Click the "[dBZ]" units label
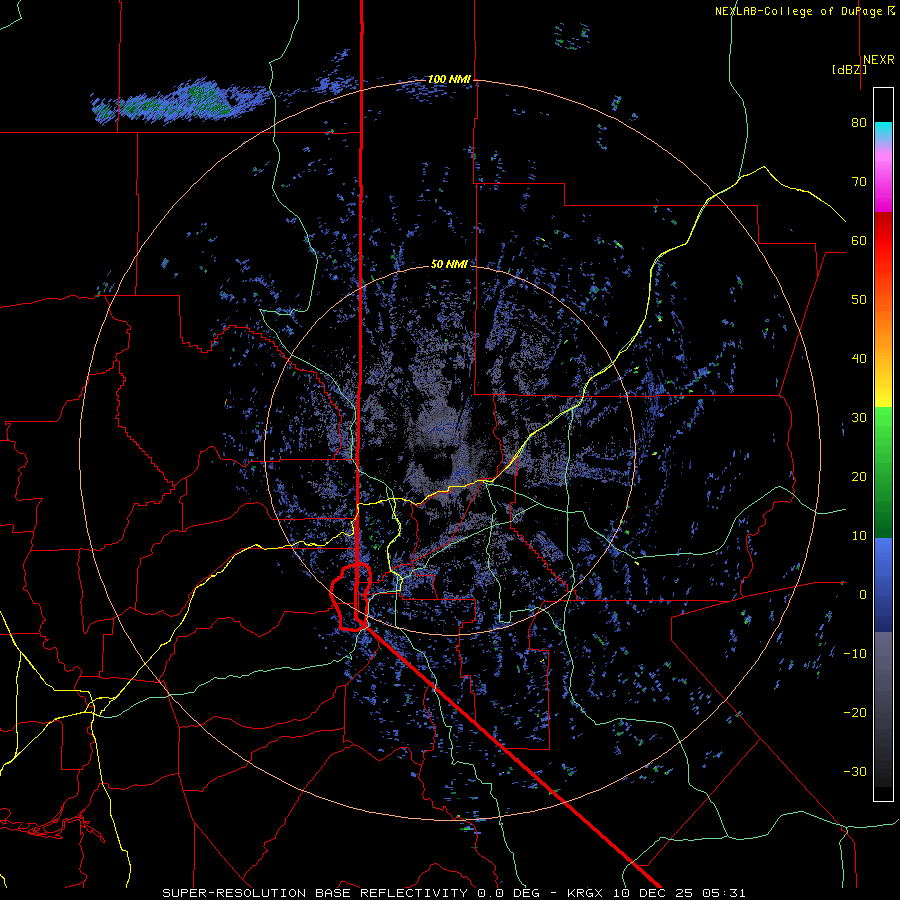The width and height of the screenshot is (900, 900). coord(849,69)
